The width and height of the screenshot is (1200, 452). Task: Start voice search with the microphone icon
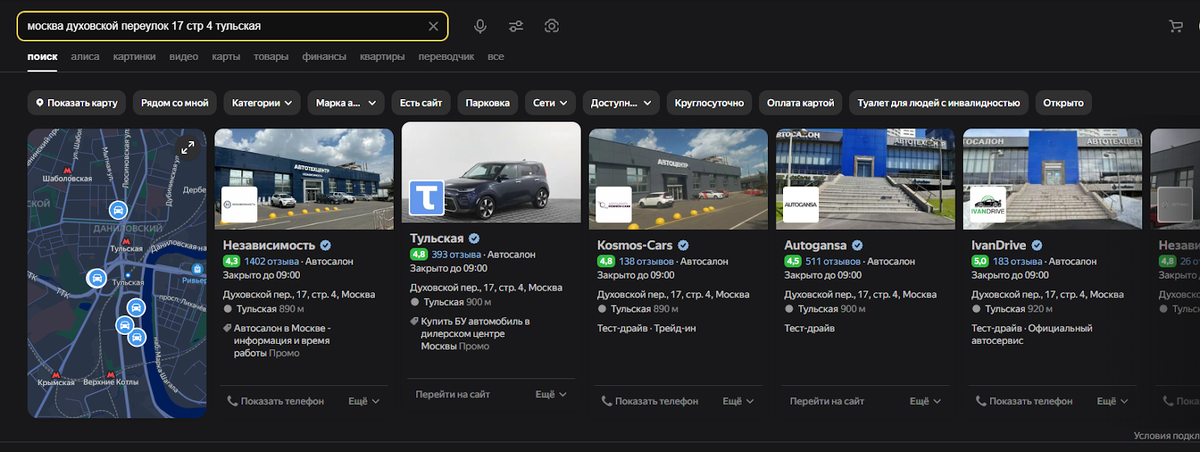481,26
